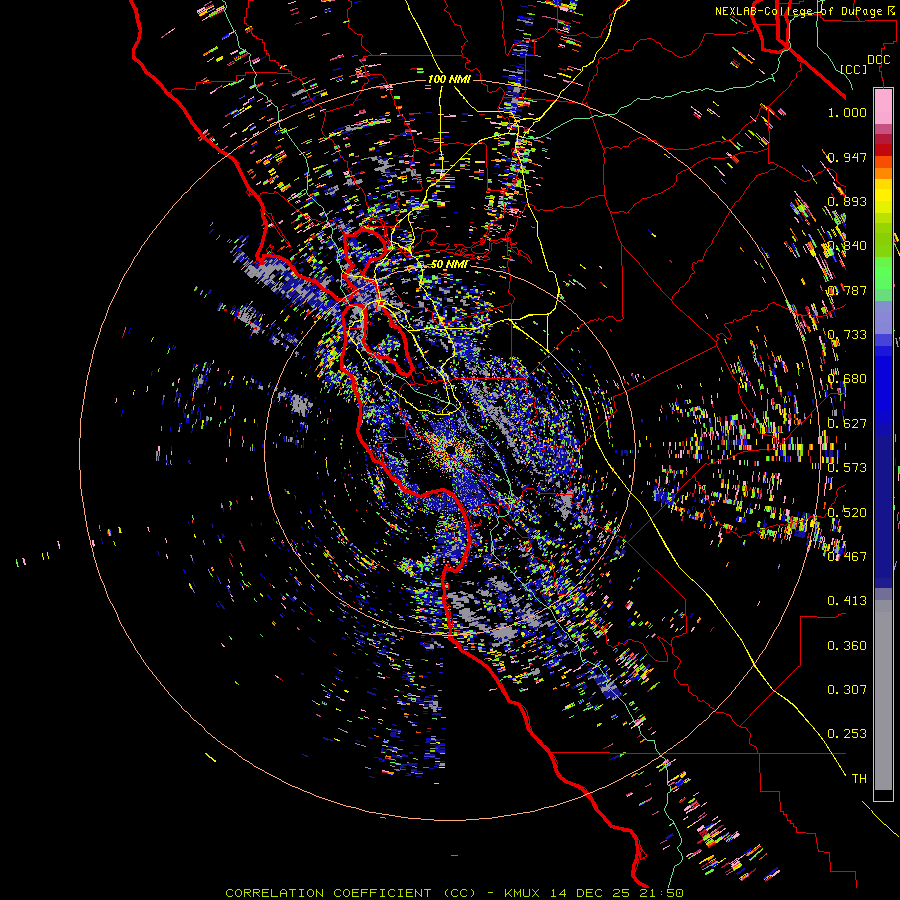Click the 0.573 scale value
Image resolution: width=900 pixels, height=900 pixels.
pos(847,467)
